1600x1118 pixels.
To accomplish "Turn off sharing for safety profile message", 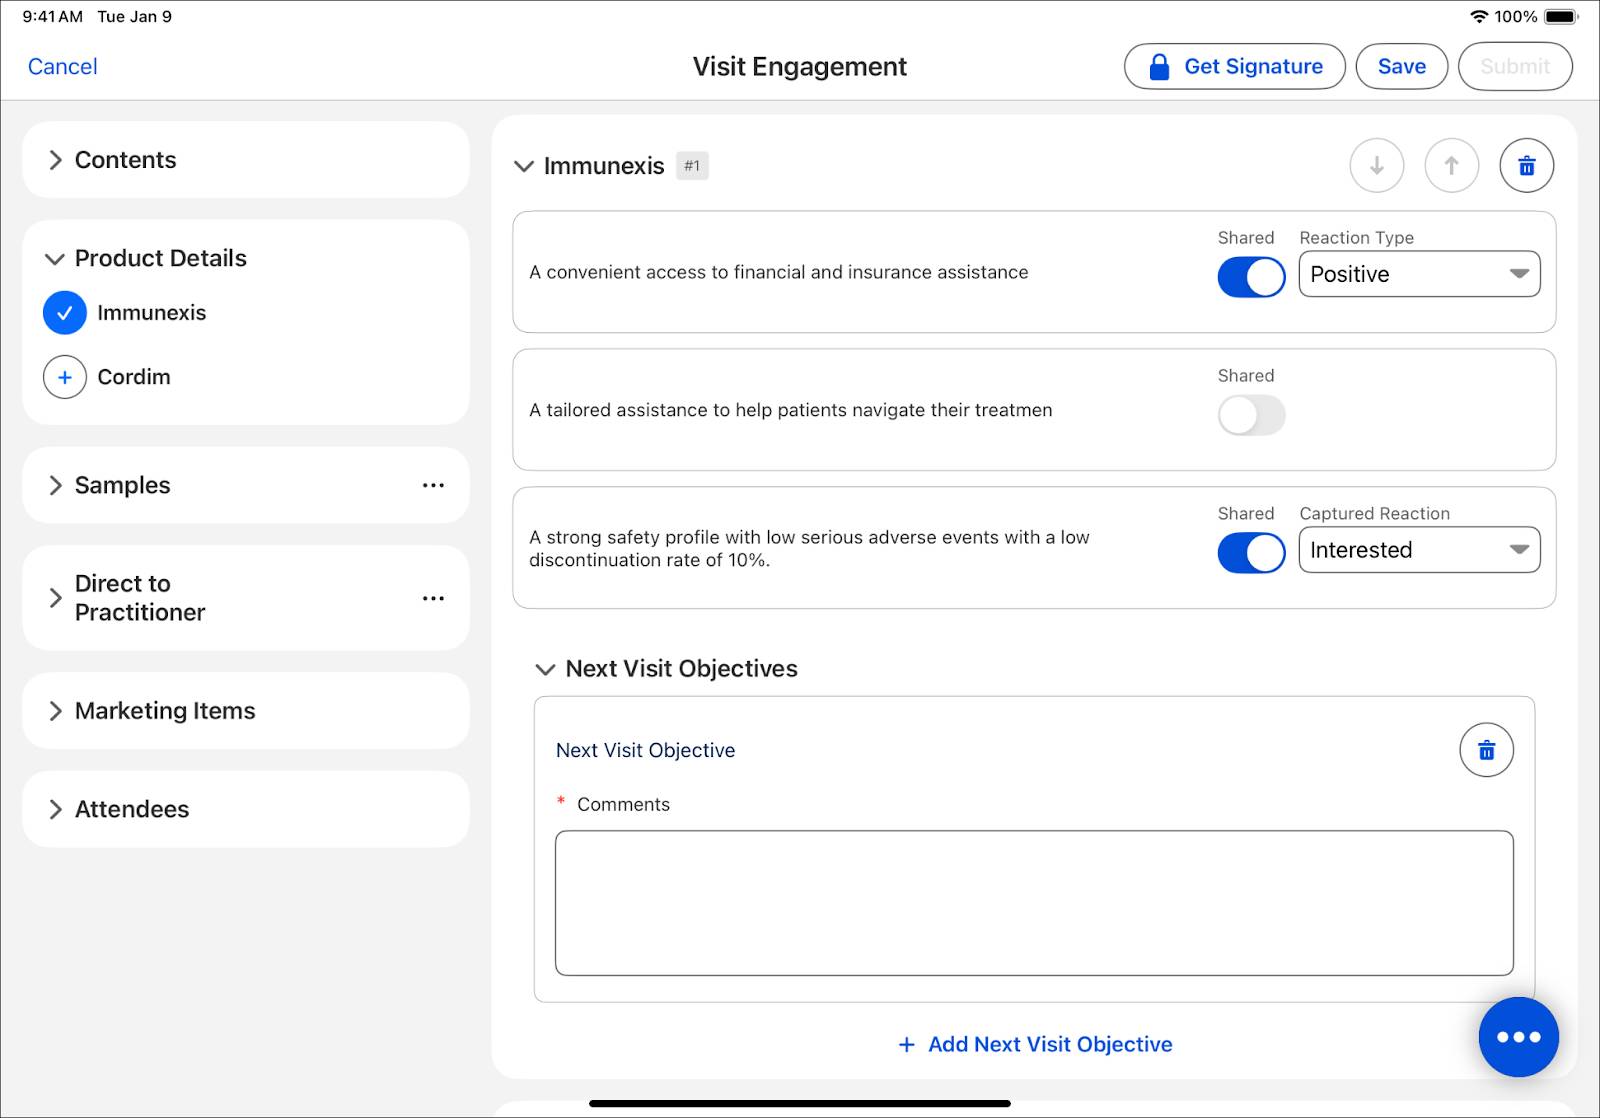I will 1250,552.
